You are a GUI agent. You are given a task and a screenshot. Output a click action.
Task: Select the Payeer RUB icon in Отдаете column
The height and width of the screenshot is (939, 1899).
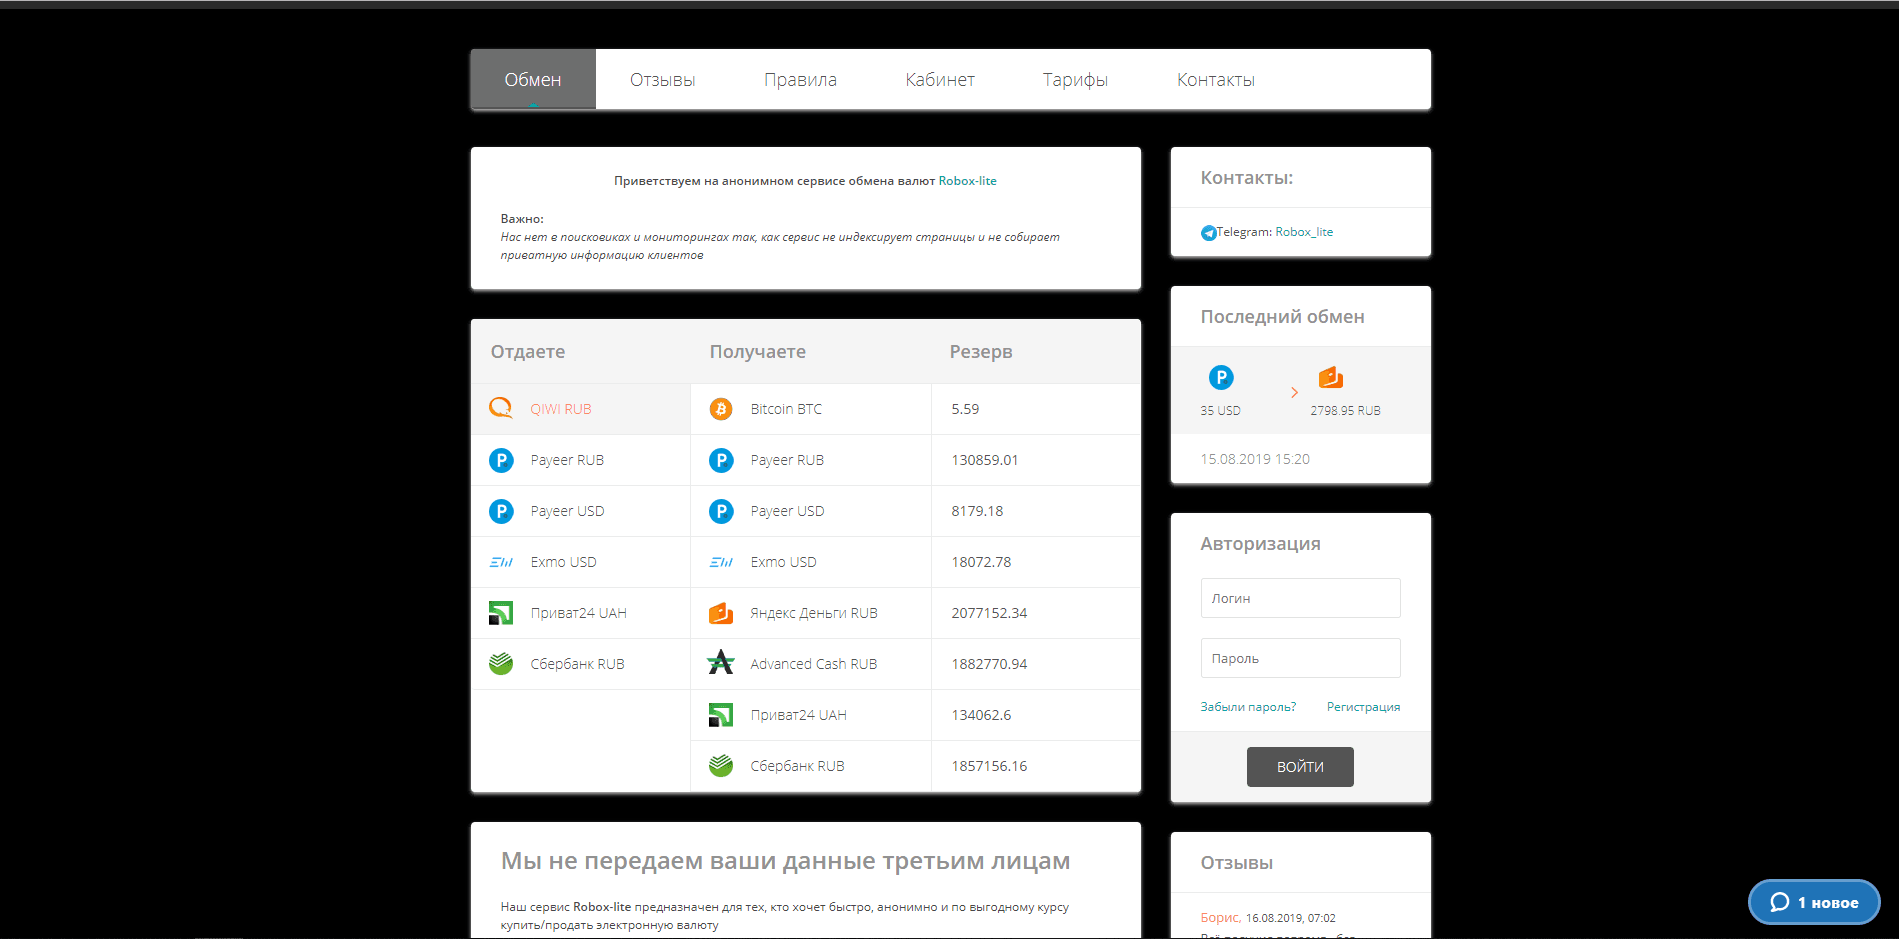[x=501, y=459]
